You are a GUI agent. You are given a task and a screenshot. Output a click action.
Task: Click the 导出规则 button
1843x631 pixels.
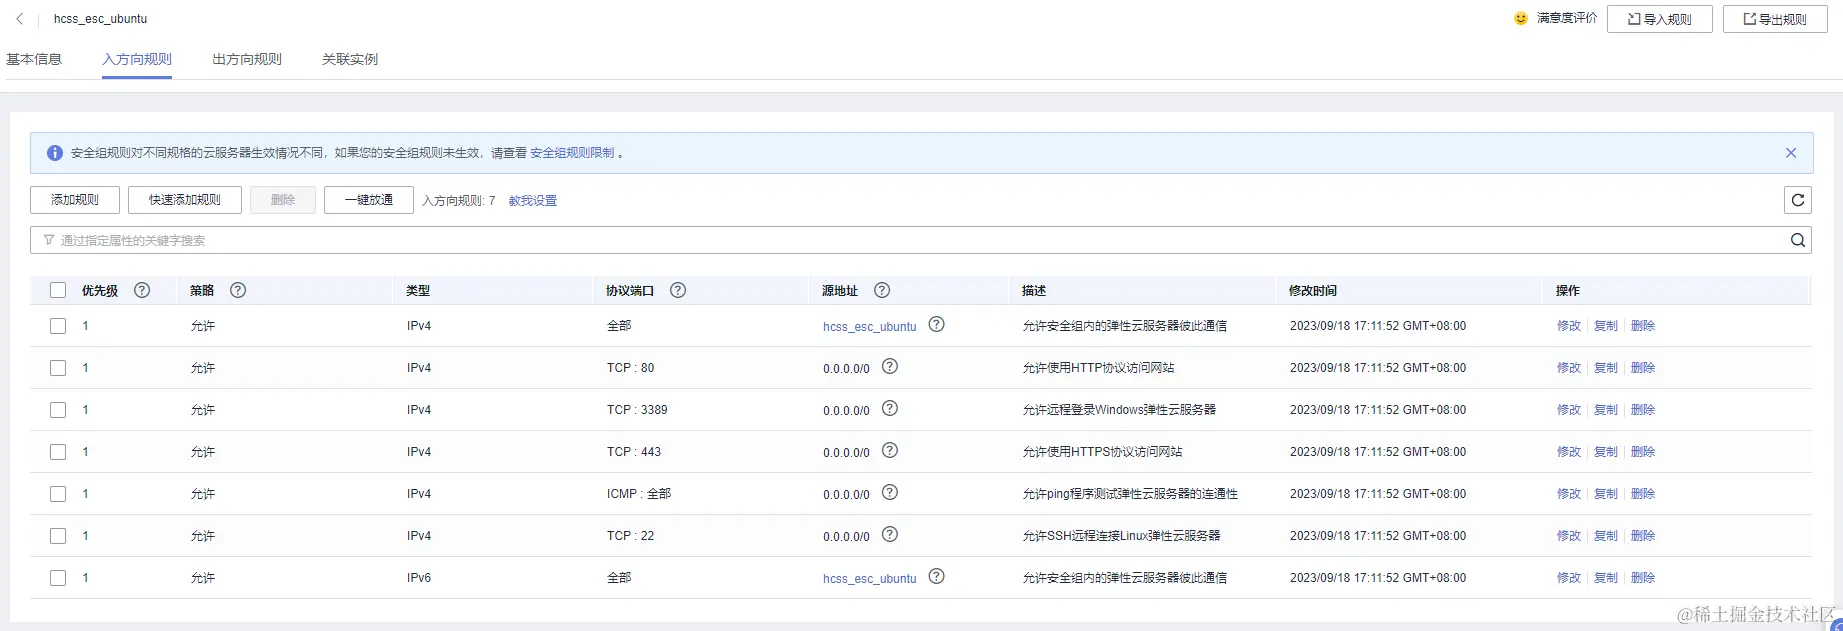point(1775,19)
